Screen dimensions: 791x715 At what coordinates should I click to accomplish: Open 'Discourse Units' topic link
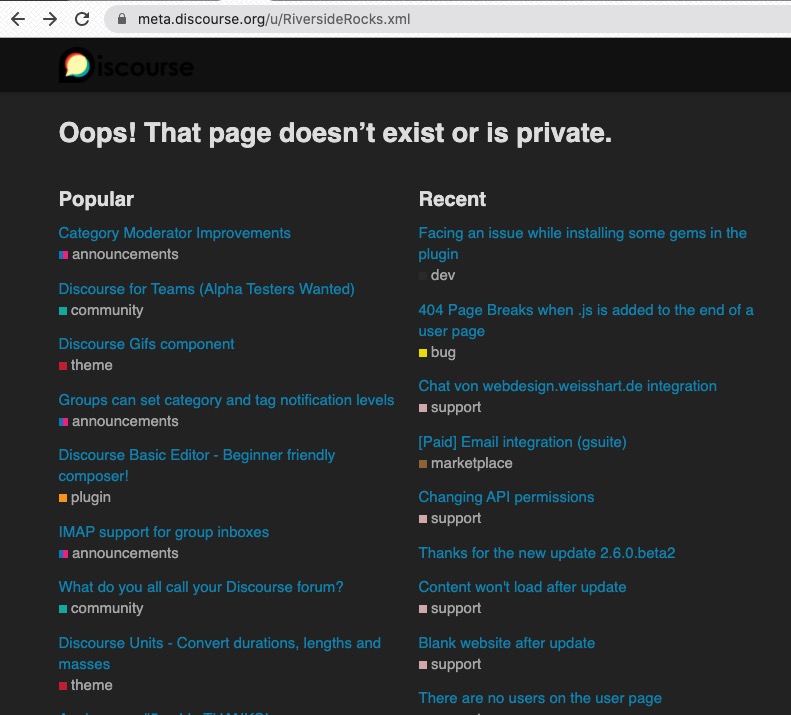tap(219, 653)
